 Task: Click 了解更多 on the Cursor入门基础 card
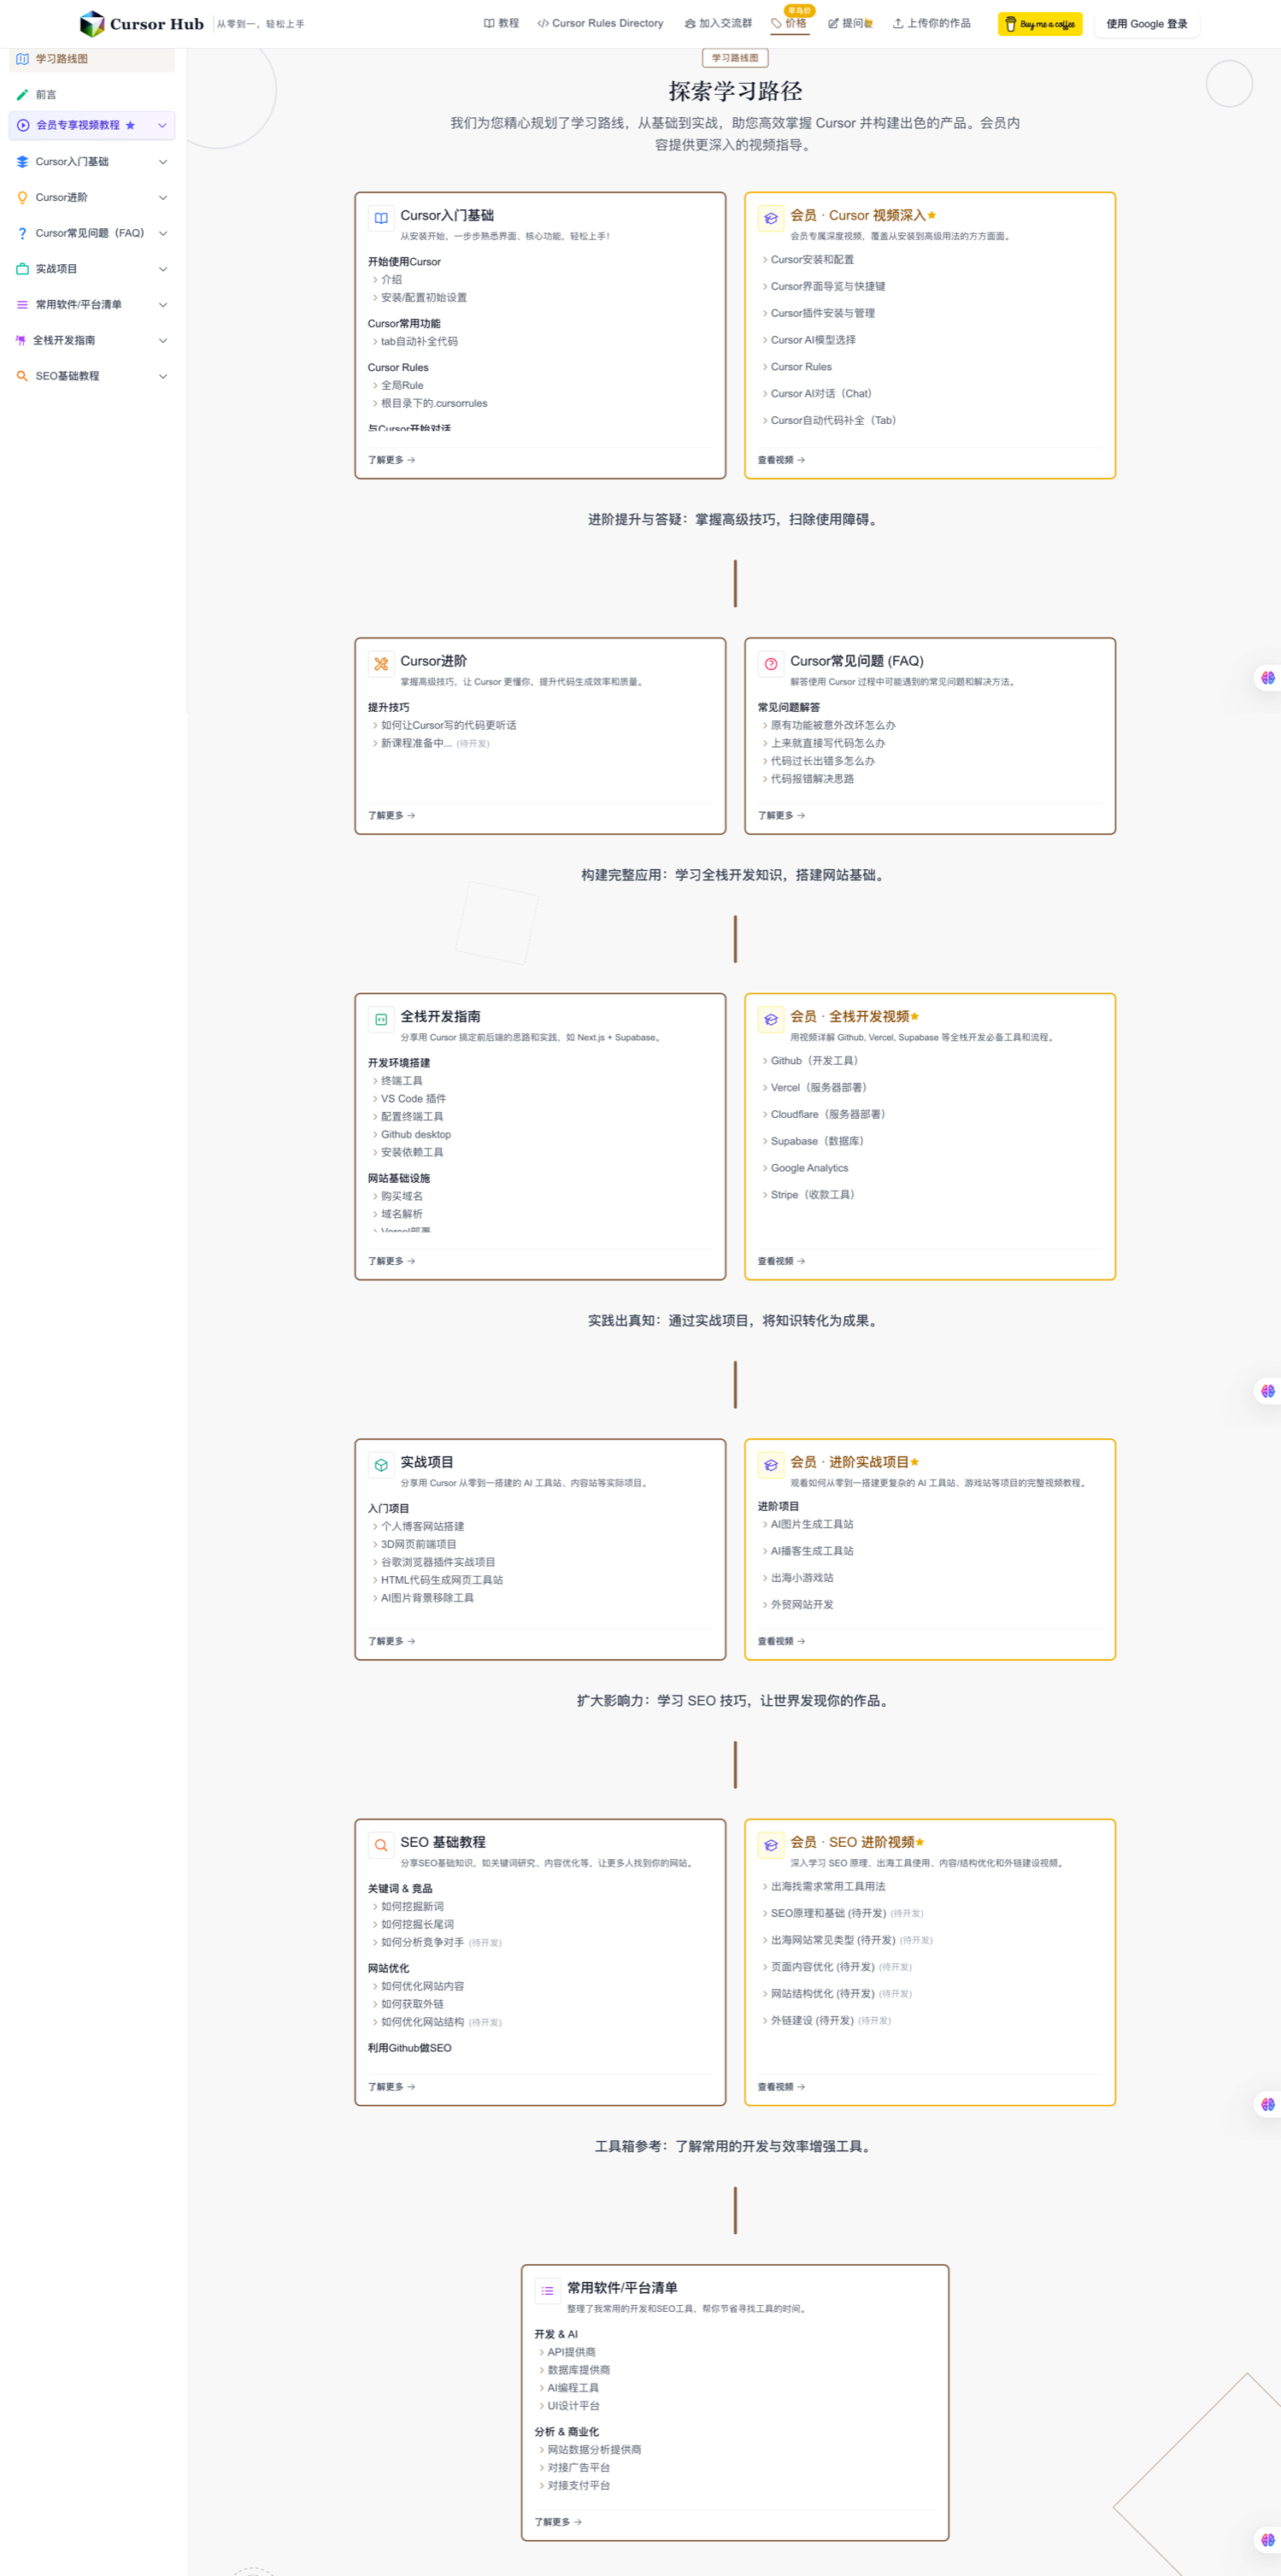pos(391,460)
